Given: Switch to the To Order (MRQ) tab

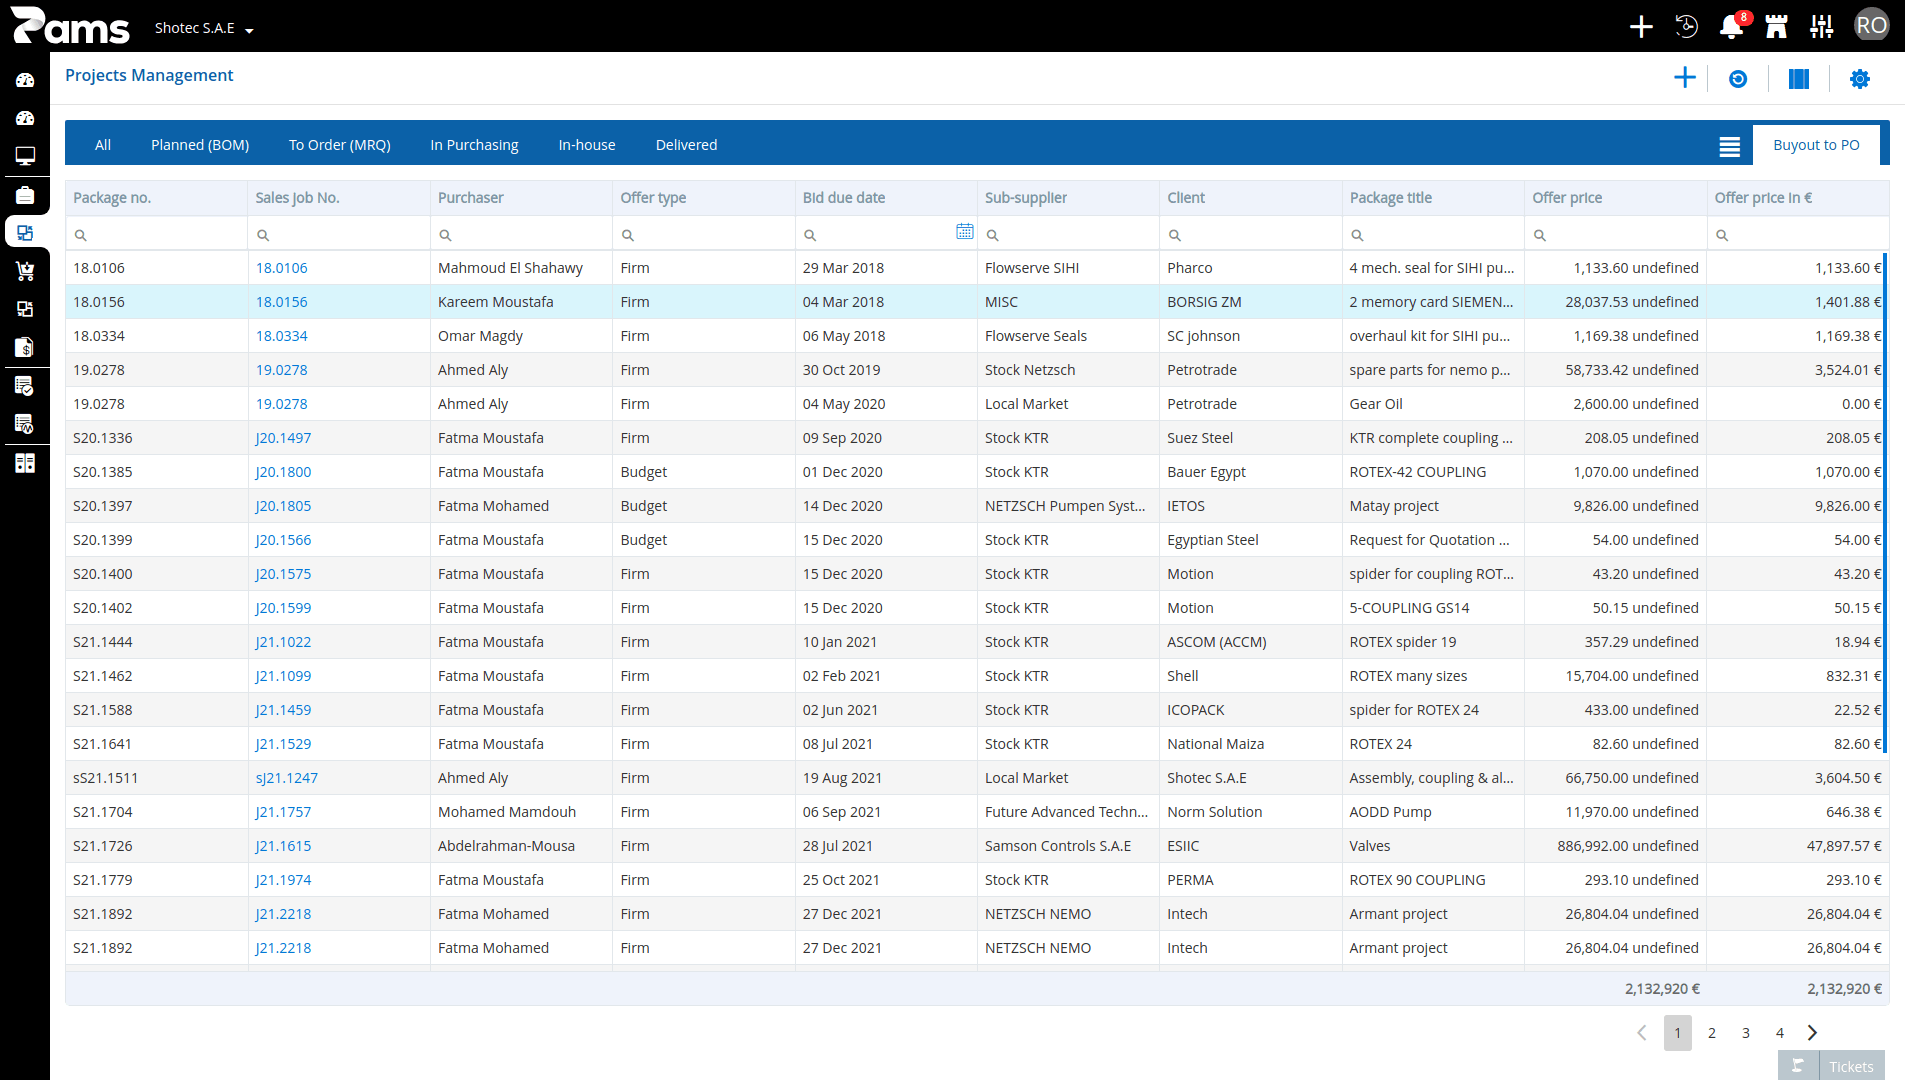Looking at the screenshot, I should click(340, 145).
